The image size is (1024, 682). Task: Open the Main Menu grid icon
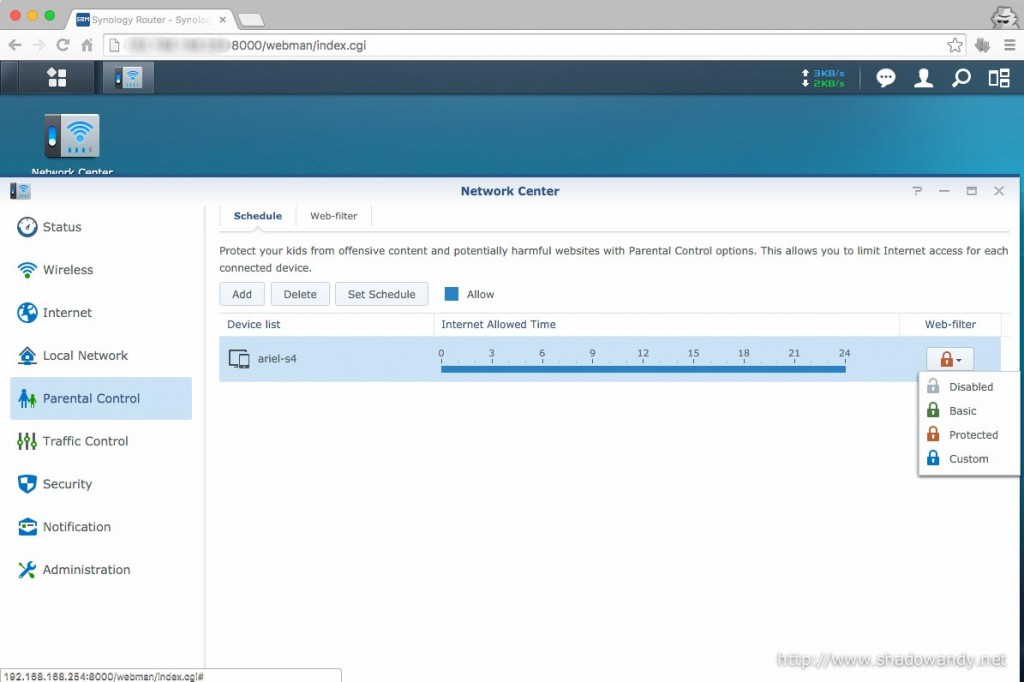click(x=56, y=78)
